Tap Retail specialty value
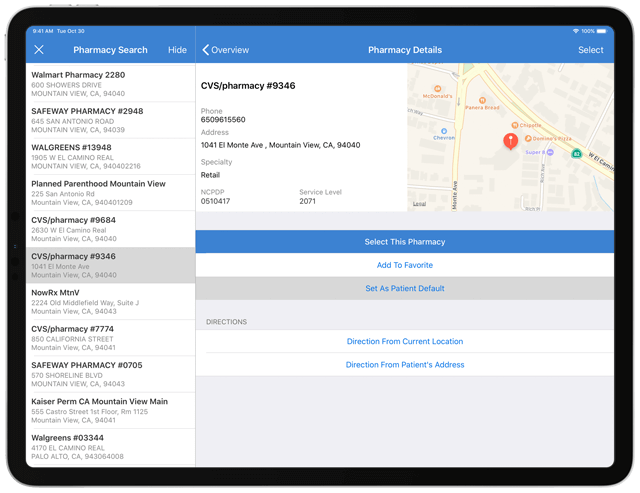 210,175
